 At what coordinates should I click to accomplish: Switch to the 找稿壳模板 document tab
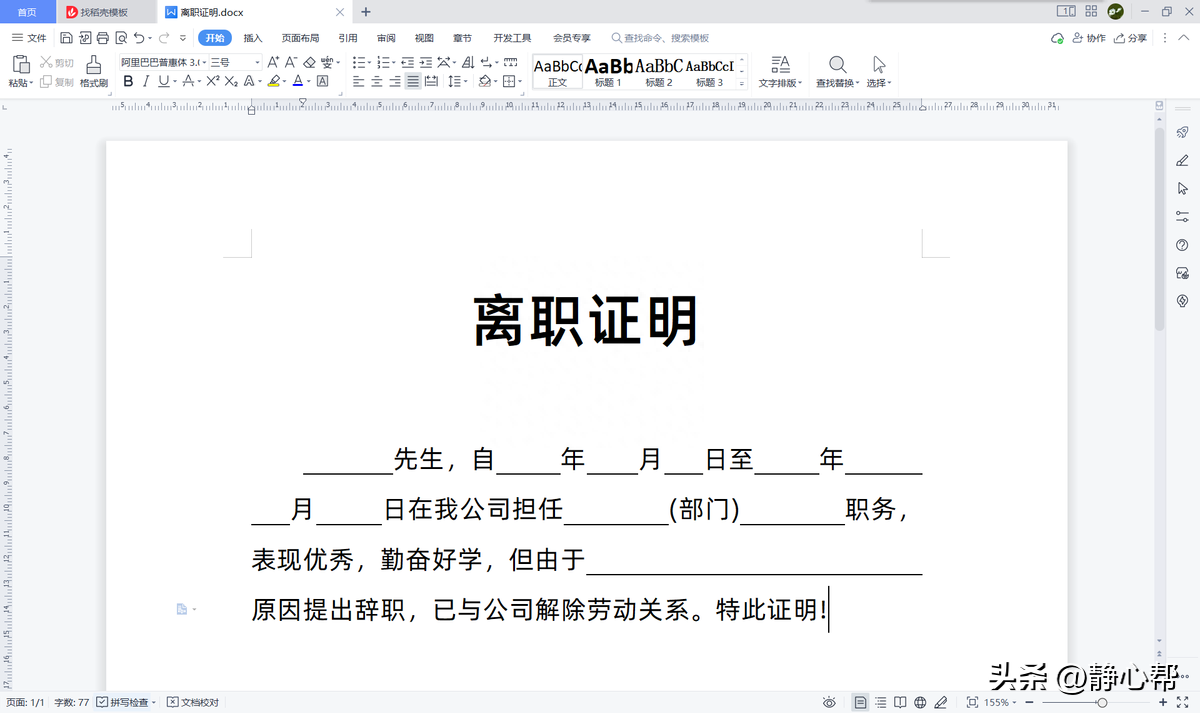point(93,13)
